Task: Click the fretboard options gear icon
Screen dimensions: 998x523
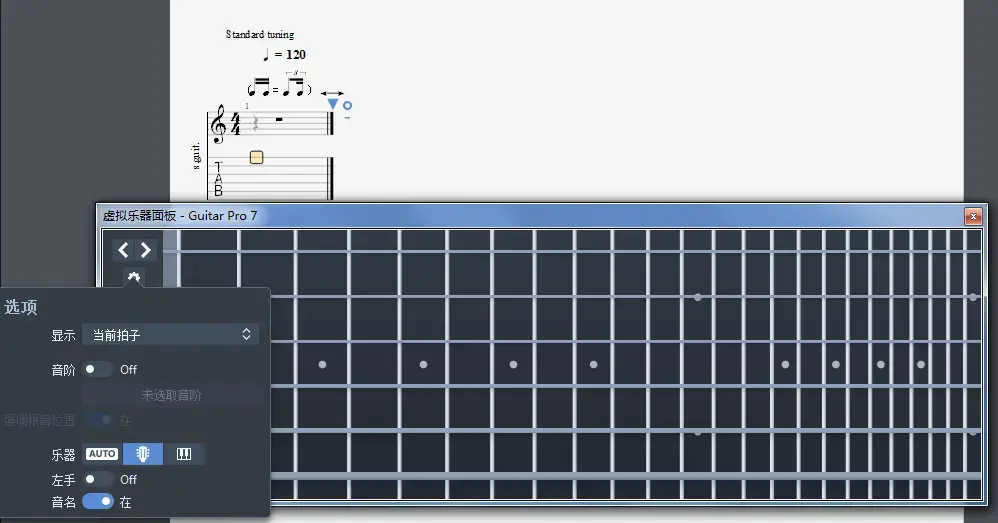Action: tap(134, 277)
